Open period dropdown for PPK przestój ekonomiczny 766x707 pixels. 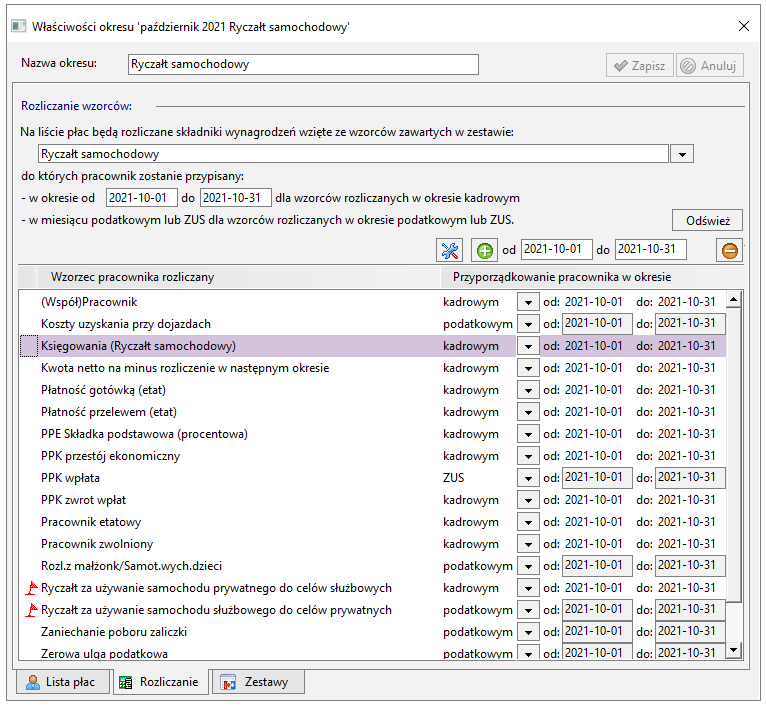point(528,456)
